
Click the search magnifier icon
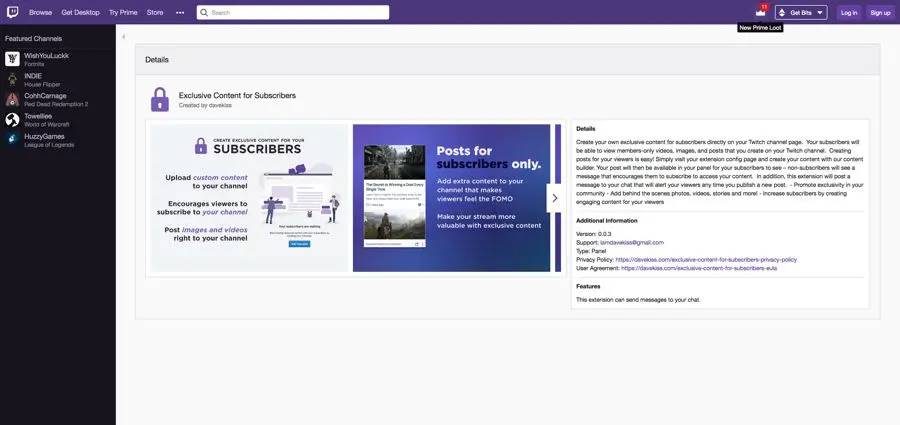pos(204,13)
